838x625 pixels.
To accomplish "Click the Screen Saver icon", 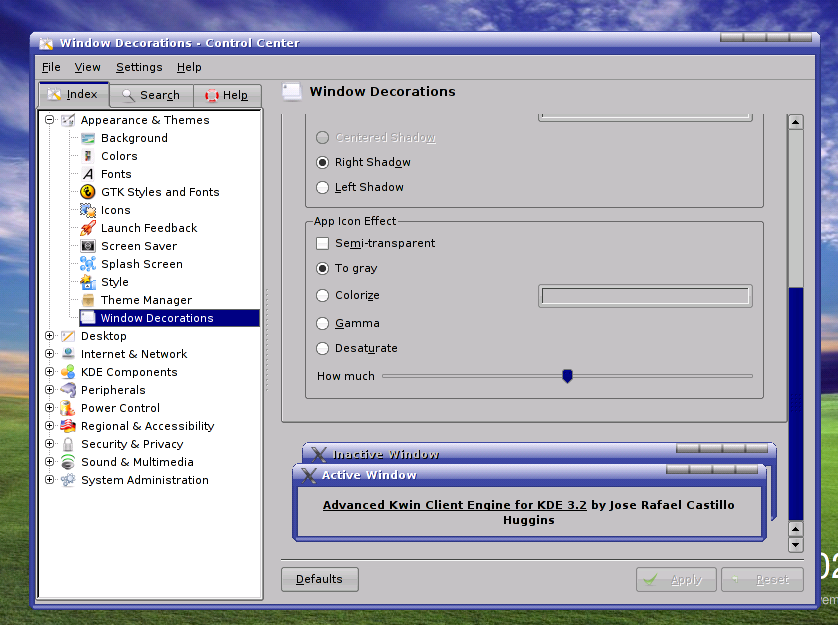I will pos(88,246).
